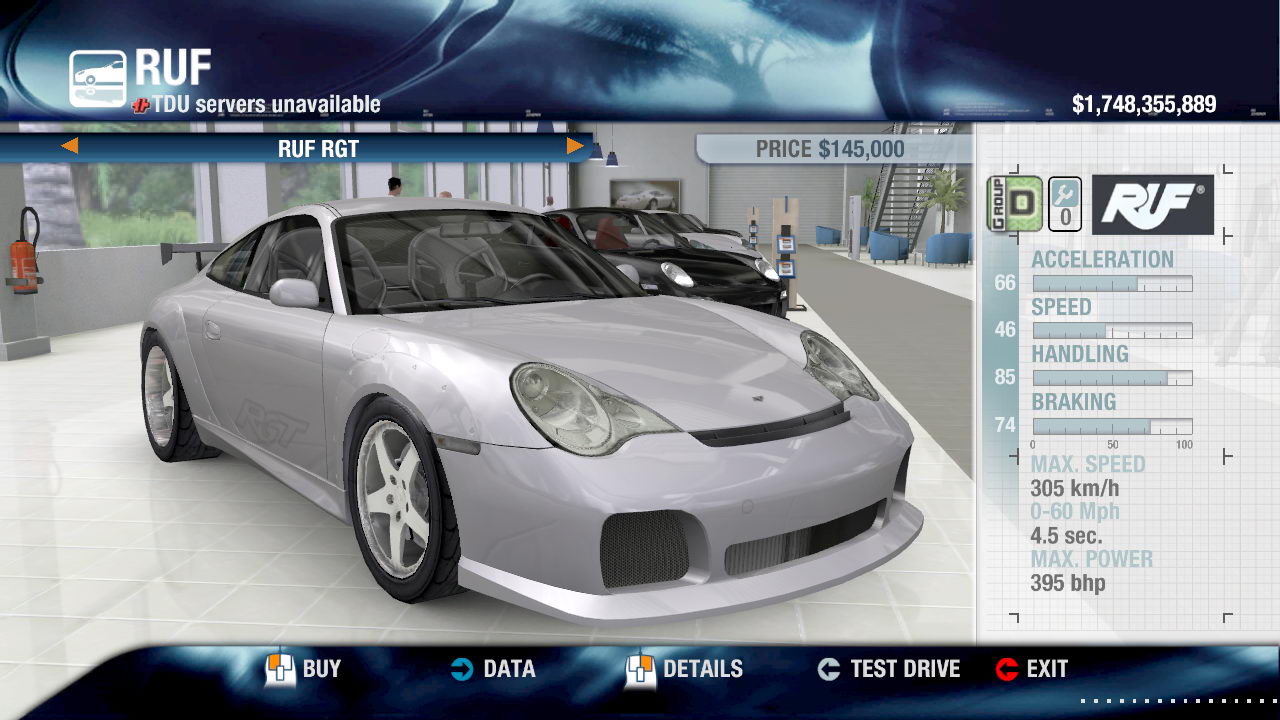Click the RUF brand logo
1280x720 pixels.
coord(1152,205)
